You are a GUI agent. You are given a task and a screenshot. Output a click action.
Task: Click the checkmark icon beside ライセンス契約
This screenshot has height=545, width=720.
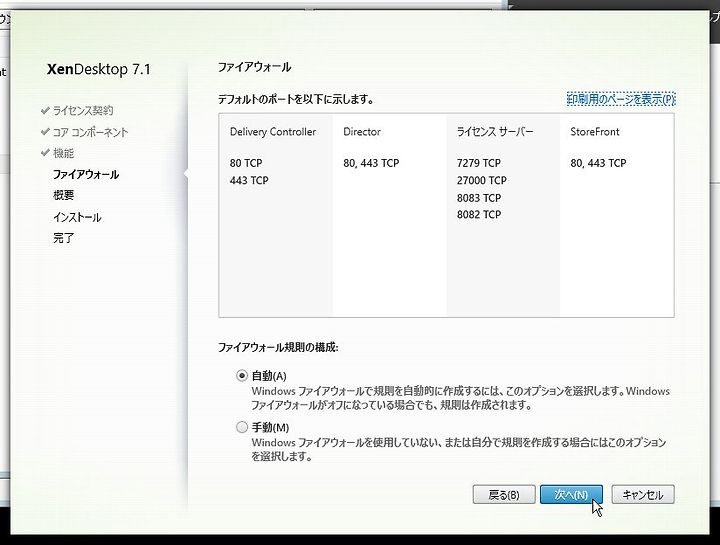click(x=45, y=110)
